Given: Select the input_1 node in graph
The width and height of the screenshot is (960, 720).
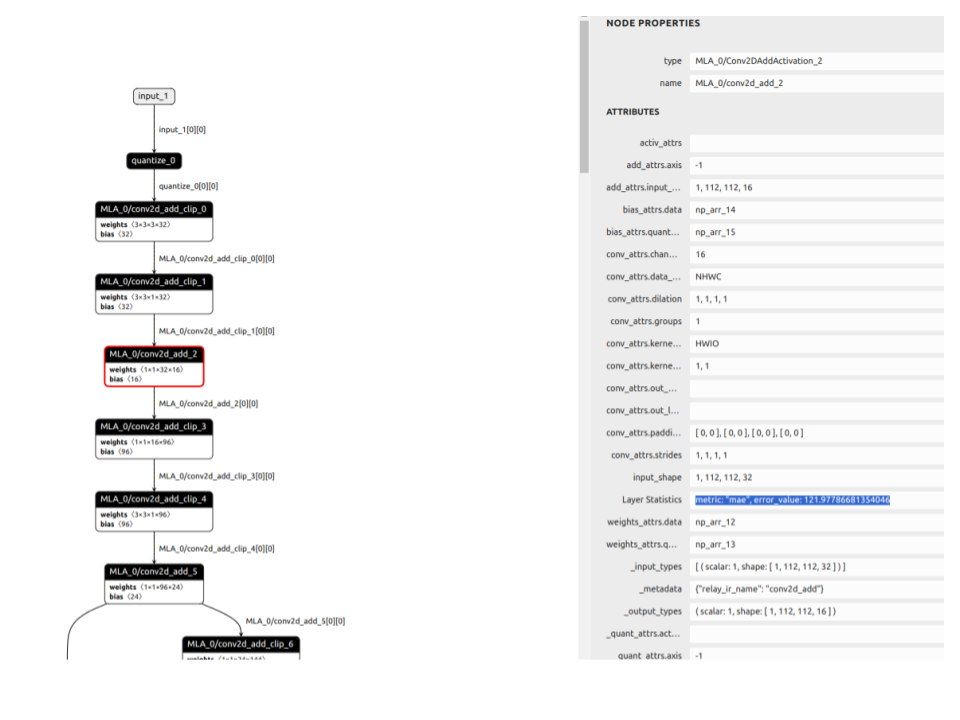Looking at the screenshot, I should click(x=154, y=96).
